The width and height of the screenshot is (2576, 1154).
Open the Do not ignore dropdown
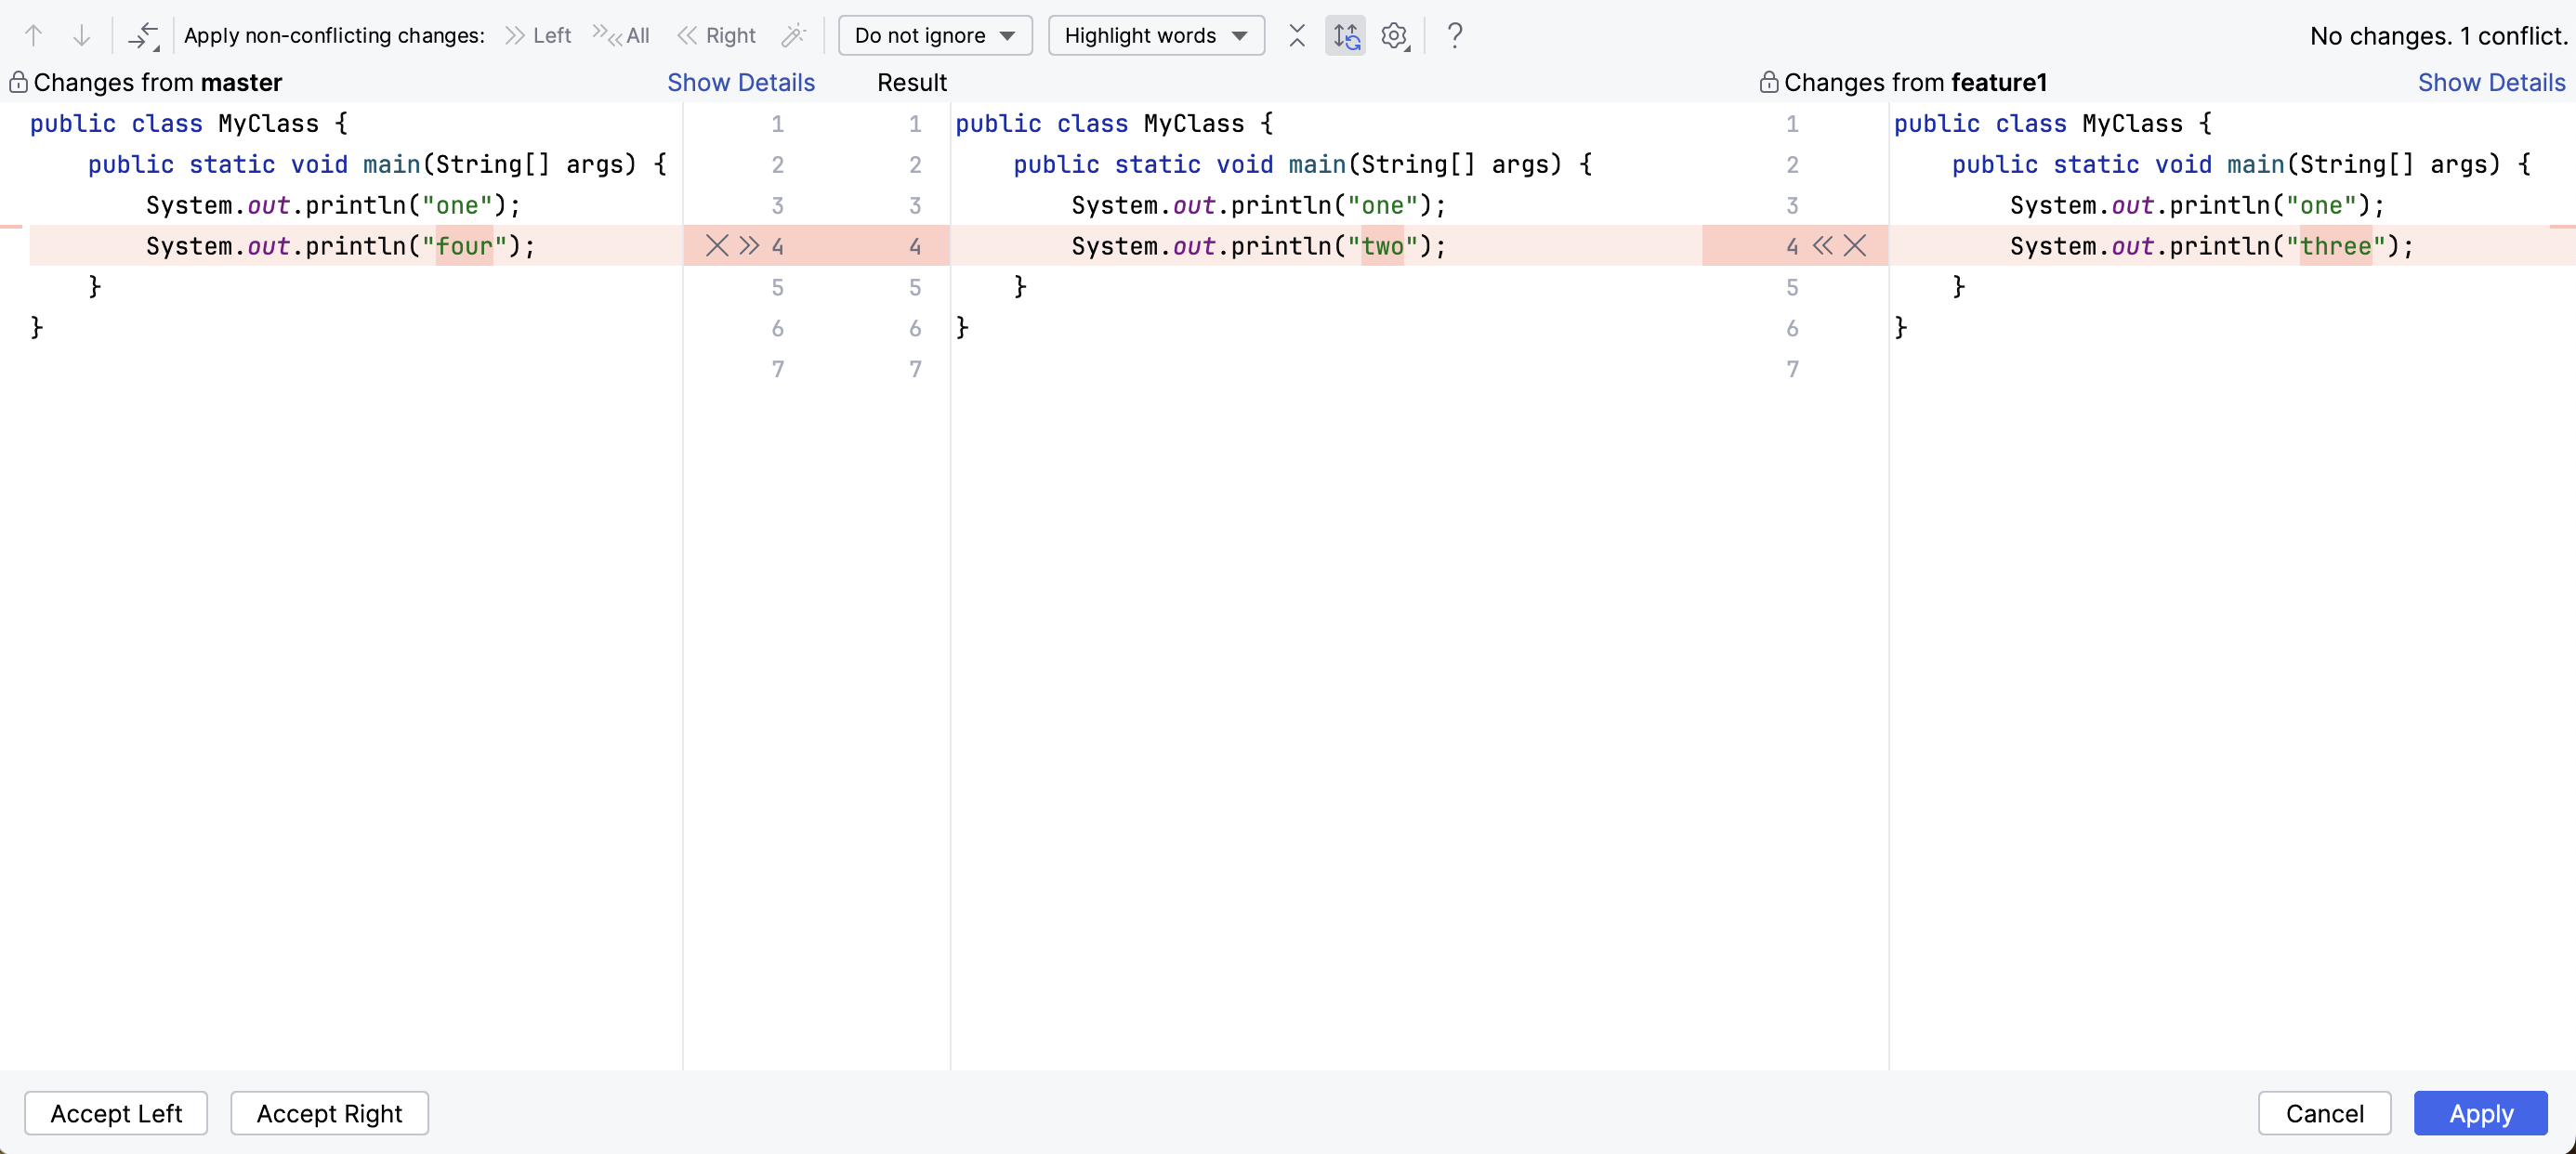click(930, 33)
